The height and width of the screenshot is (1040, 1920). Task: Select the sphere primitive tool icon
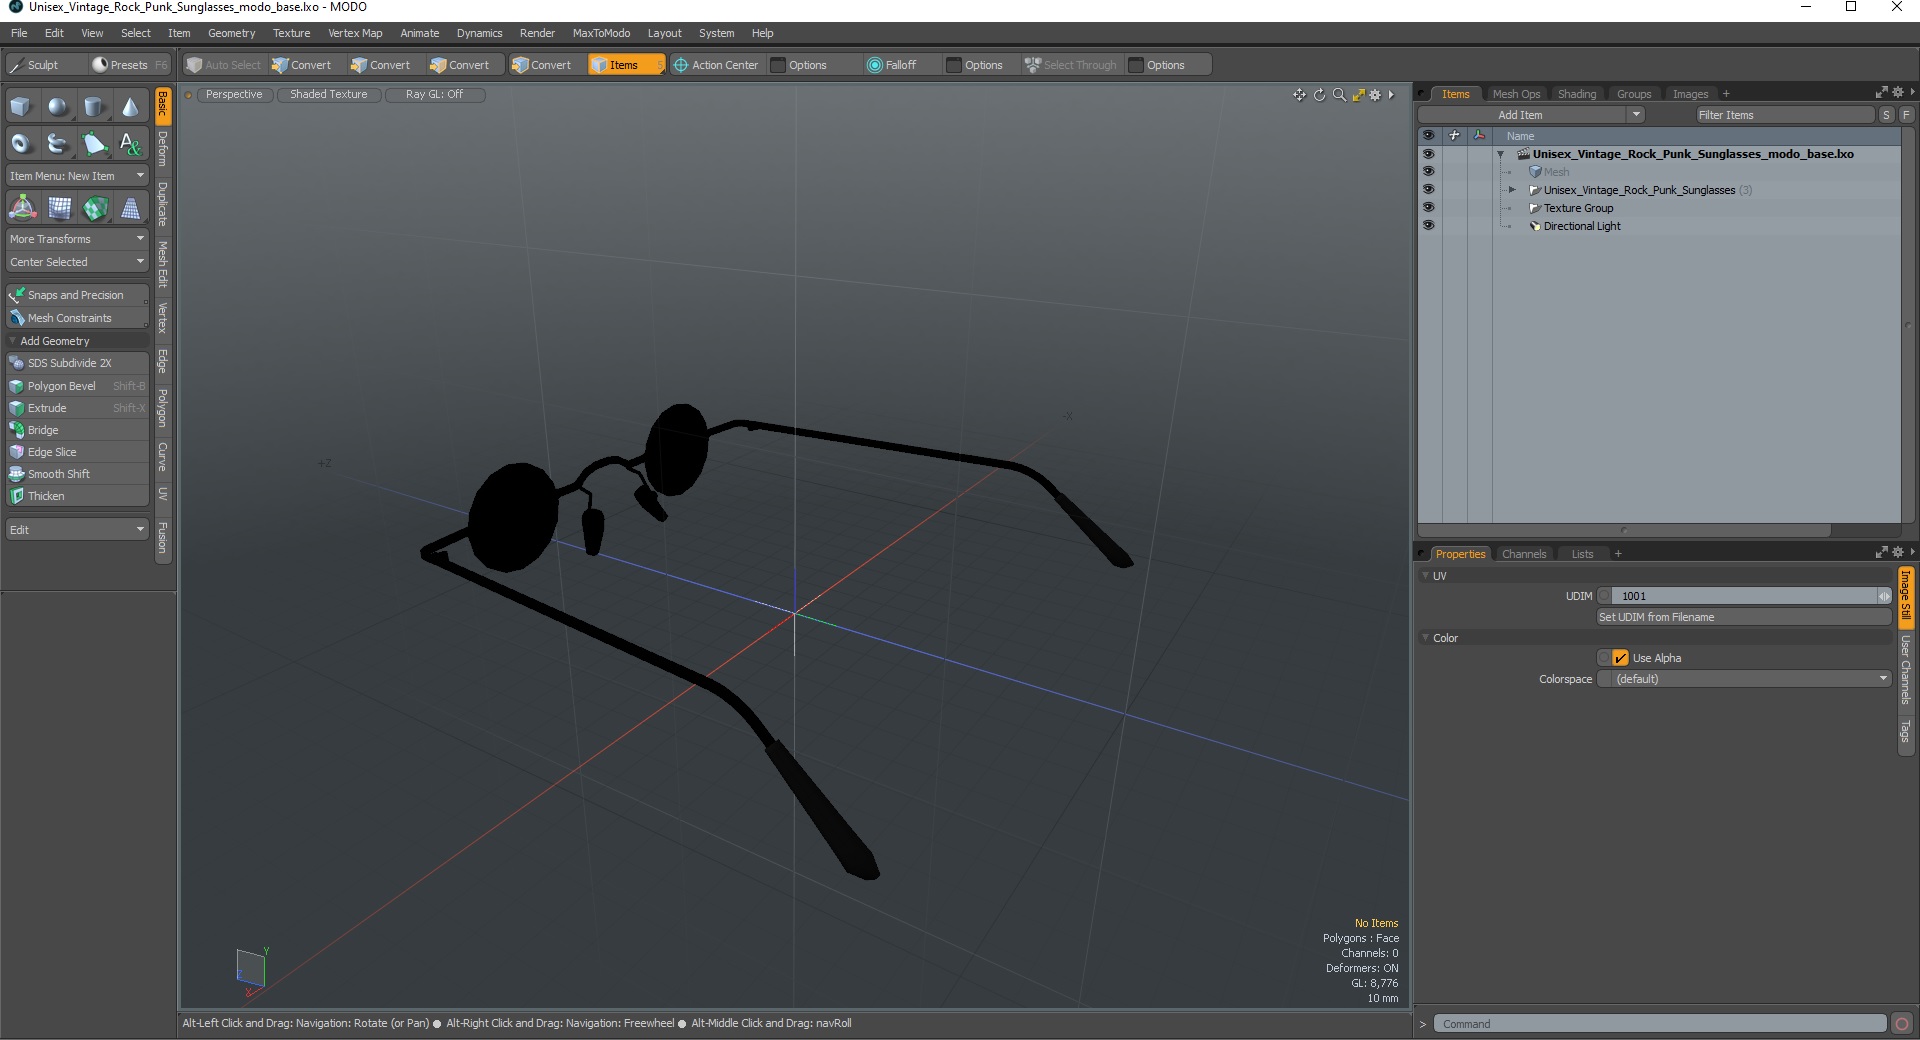click(58, 107)
